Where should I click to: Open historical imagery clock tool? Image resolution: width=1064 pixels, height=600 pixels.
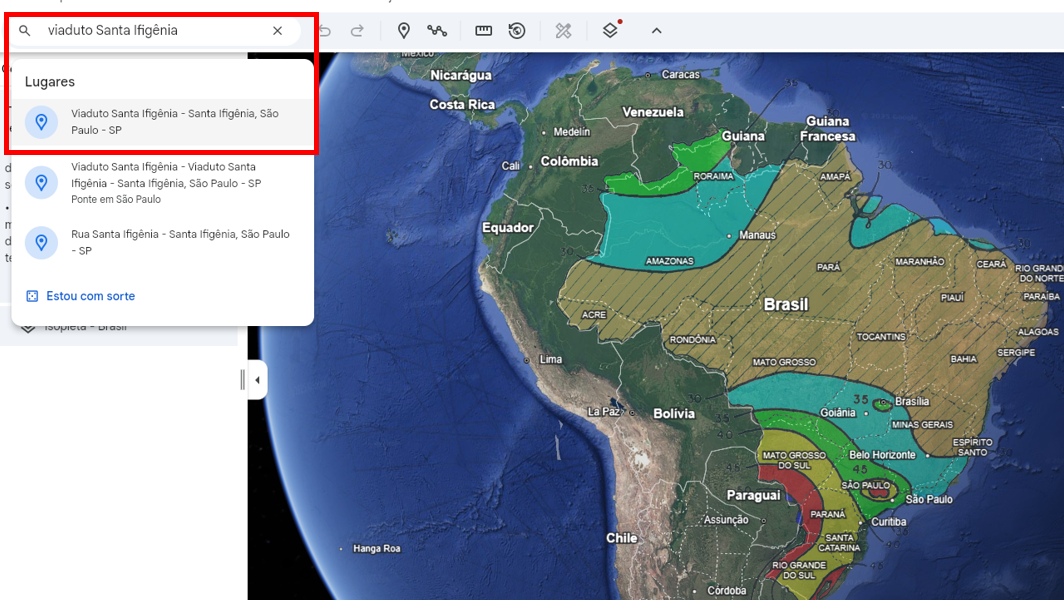(517, 31)
